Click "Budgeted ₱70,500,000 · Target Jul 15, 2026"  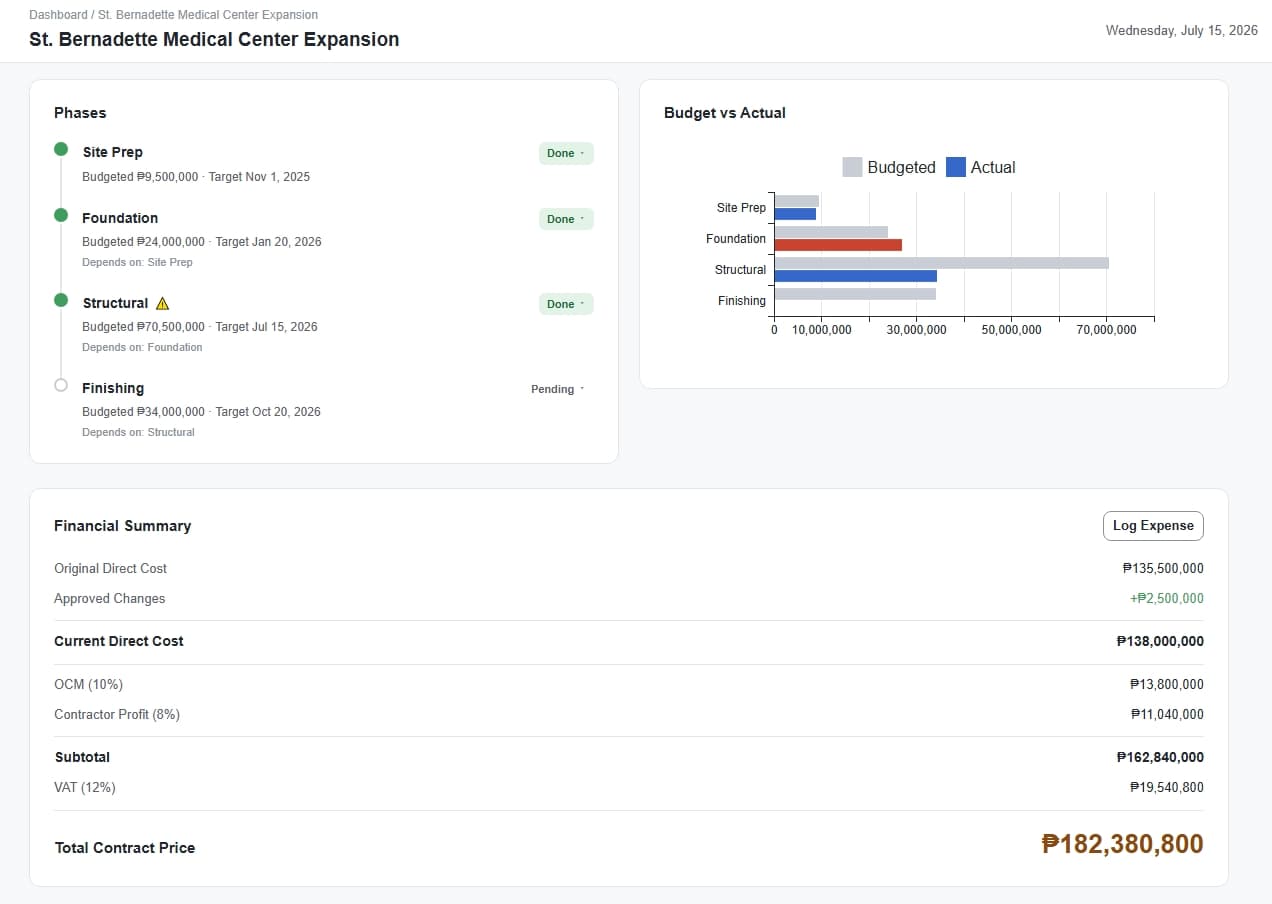point(200,327)
